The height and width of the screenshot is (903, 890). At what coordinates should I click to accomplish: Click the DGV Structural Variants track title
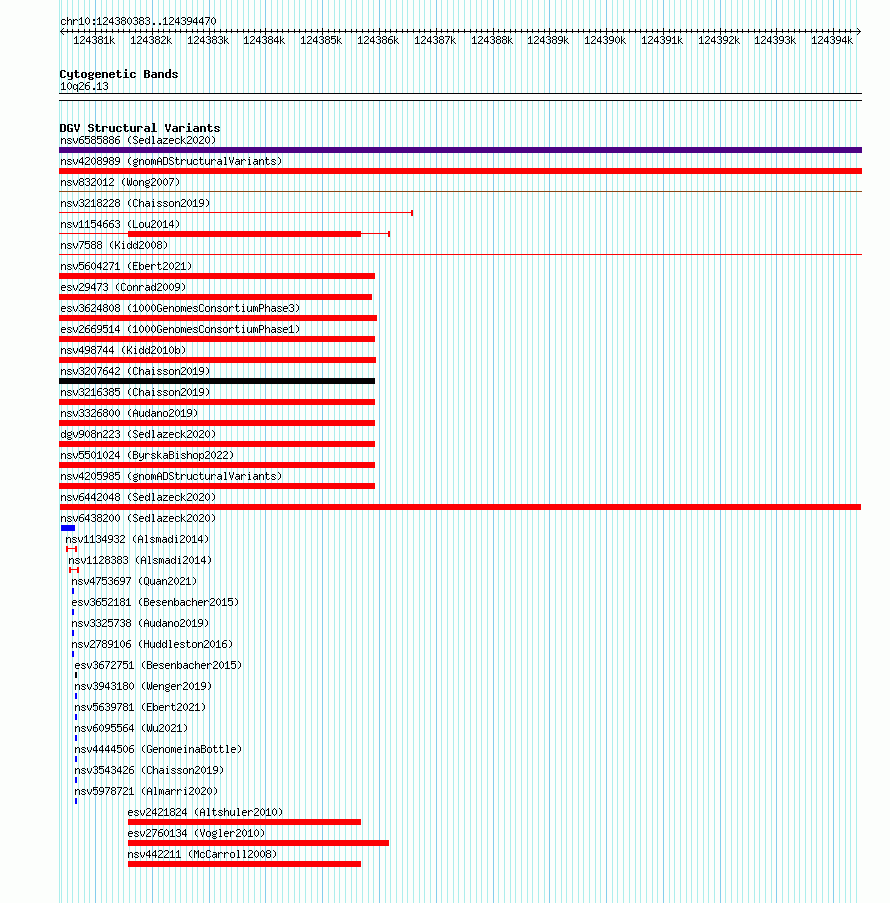click(139, 128)
